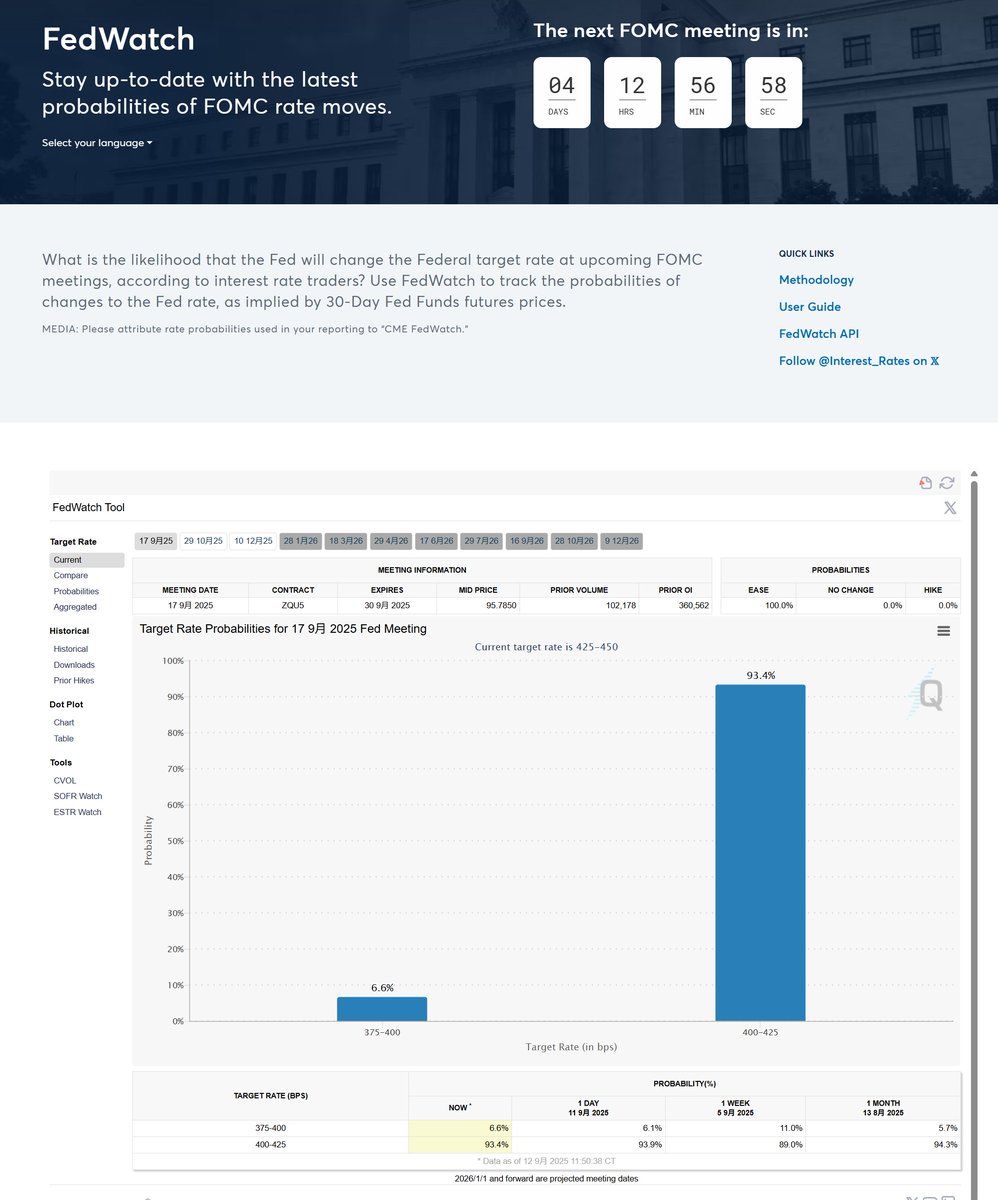This screenshot has width=998, height=1200.
Task: Click the PRIOR OI value 360,562
Action: click(676, 605)
